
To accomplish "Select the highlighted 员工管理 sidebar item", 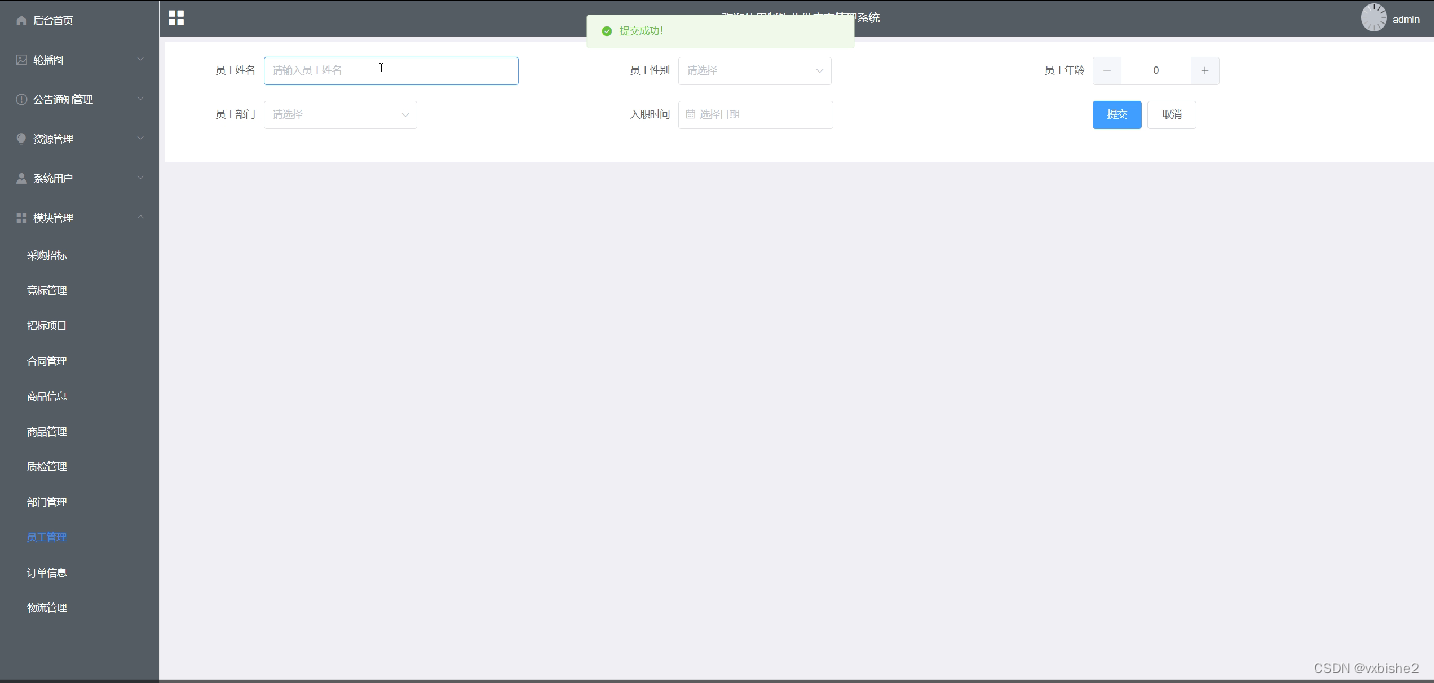I will [47, 537].
